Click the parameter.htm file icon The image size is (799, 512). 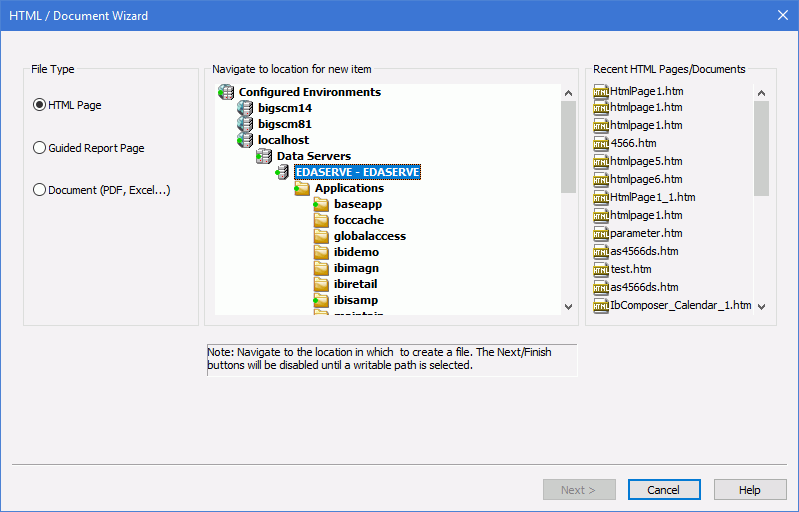tap(601, 233)
